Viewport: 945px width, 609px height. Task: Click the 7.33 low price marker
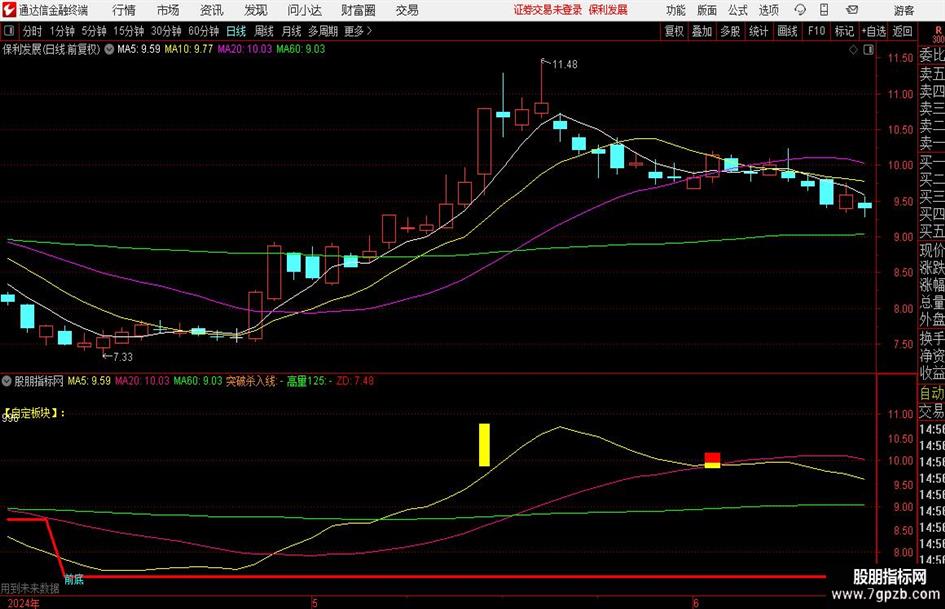(x=122, y=357)
